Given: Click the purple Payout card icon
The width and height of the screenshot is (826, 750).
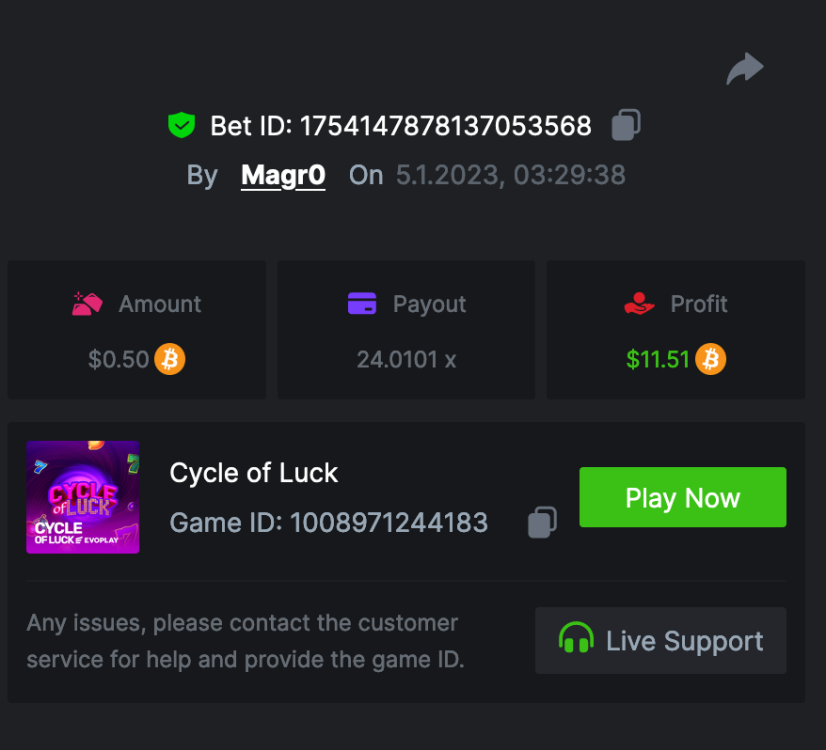Looking at the screenshot, I should click(362, 303).
